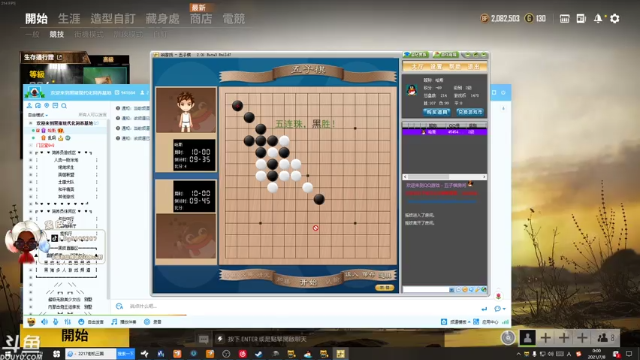Open the 造型自訂 tab
Screen dimensions: 640x360
113,19
